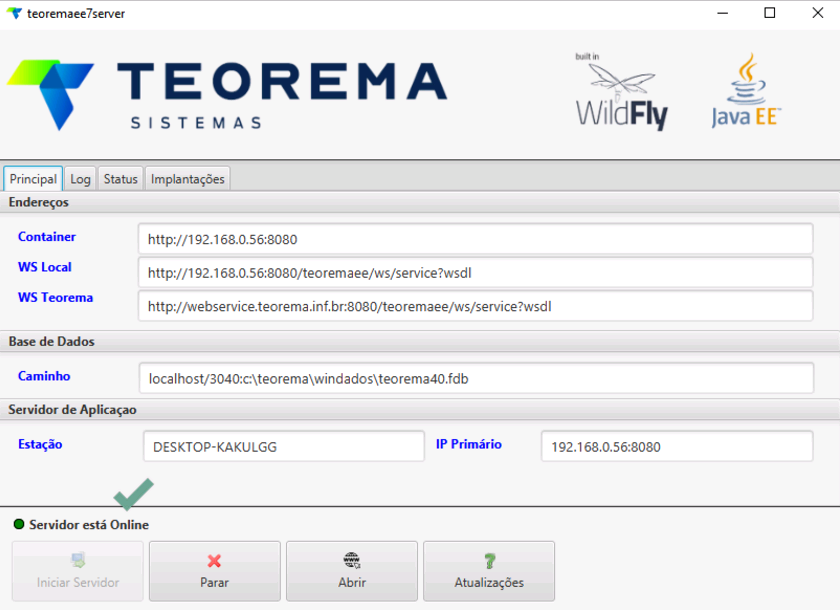840x610 pixels.
Task: Click the Servidor está Online status text
Action: (x=89, y=525)
